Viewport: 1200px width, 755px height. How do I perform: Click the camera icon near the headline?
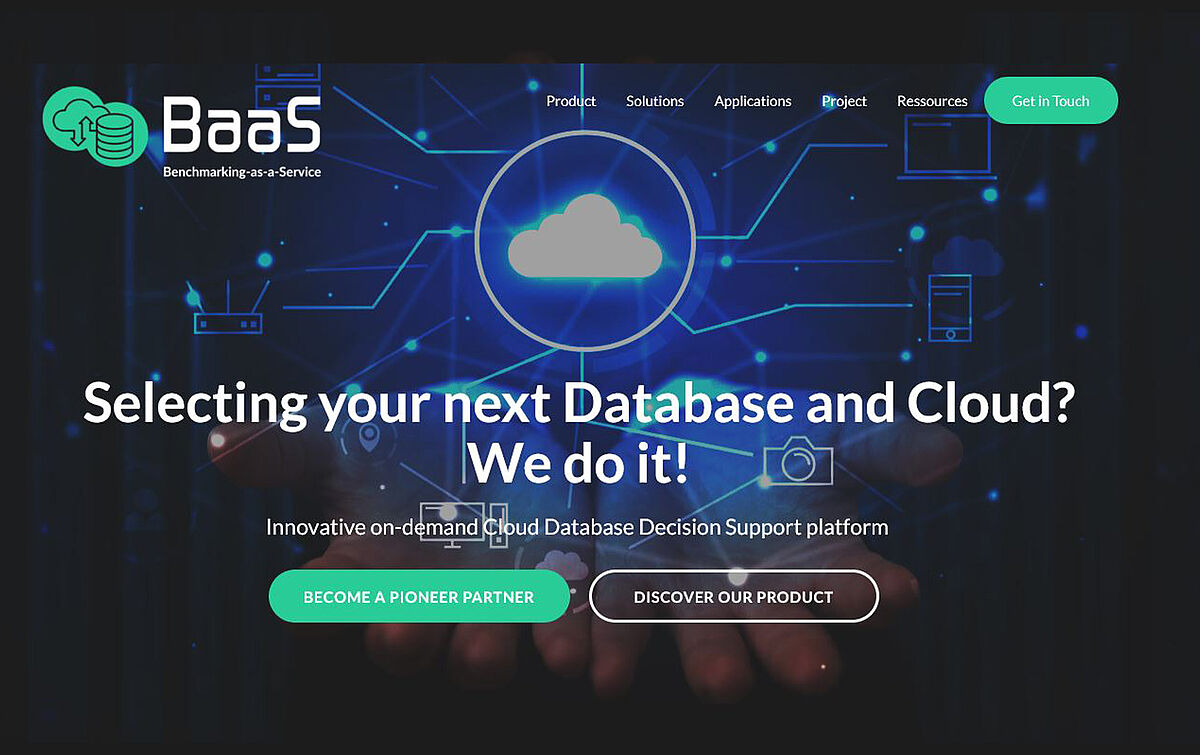798,460
